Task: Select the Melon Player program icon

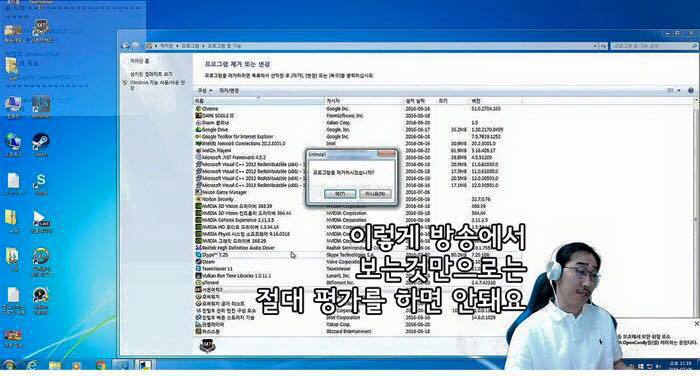Action: coord(199,150)
